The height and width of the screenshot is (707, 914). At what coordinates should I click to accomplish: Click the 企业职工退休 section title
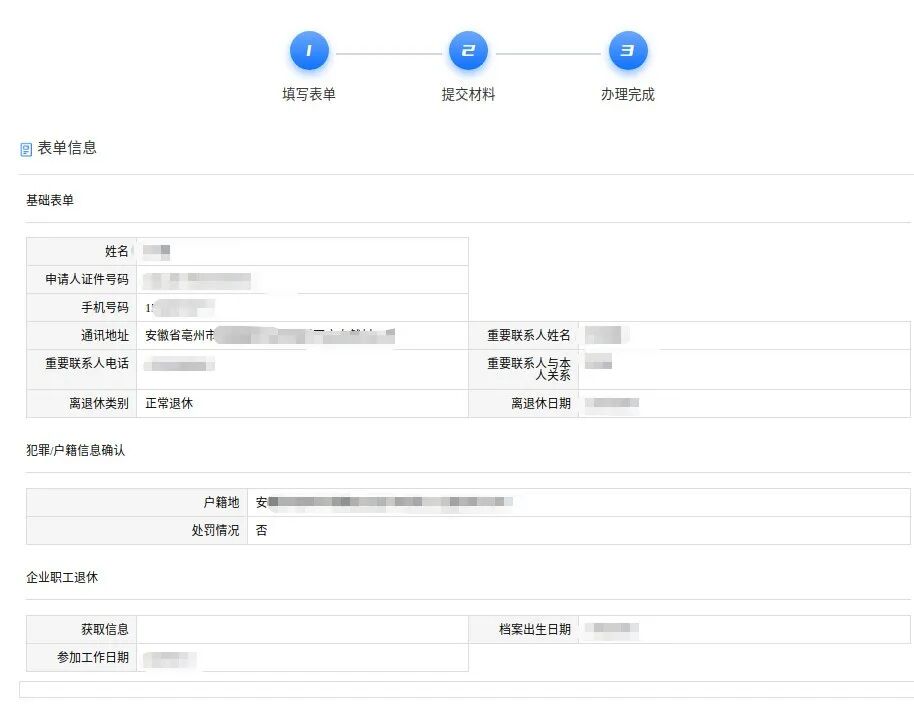(x=62, y=578)
